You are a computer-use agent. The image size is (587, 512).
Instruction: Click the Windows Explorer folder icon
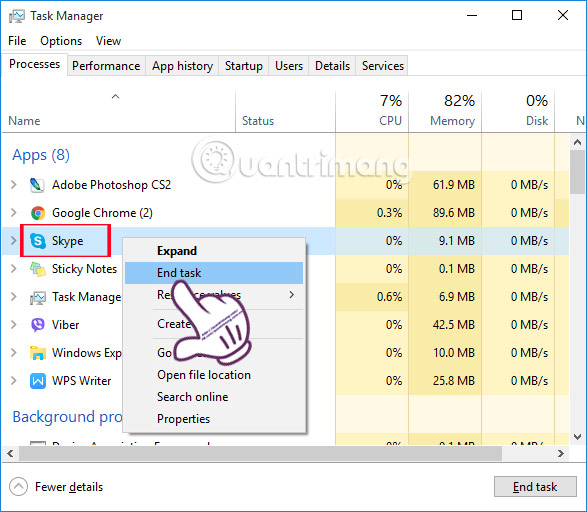coord(37,353)
